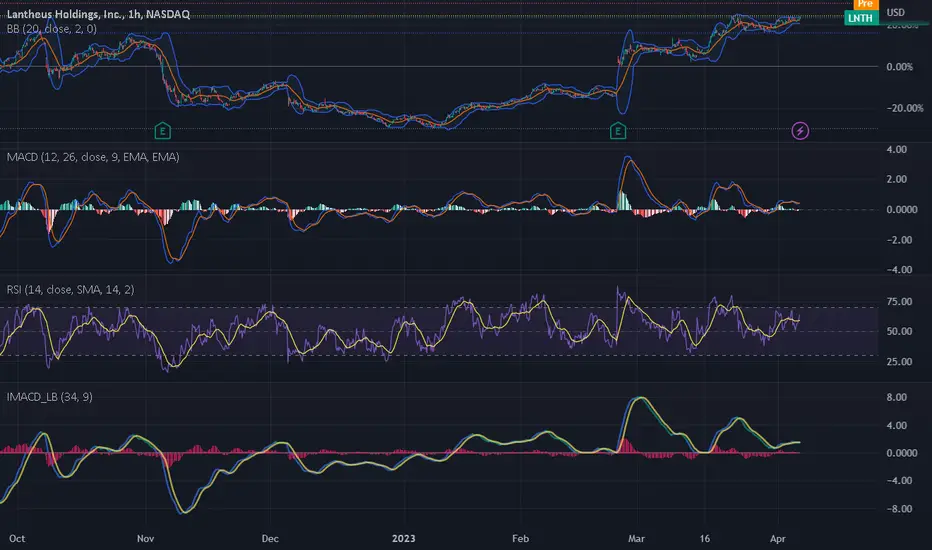Select the BB (20, close, 2, 0) legend

[x=52, y=29]
